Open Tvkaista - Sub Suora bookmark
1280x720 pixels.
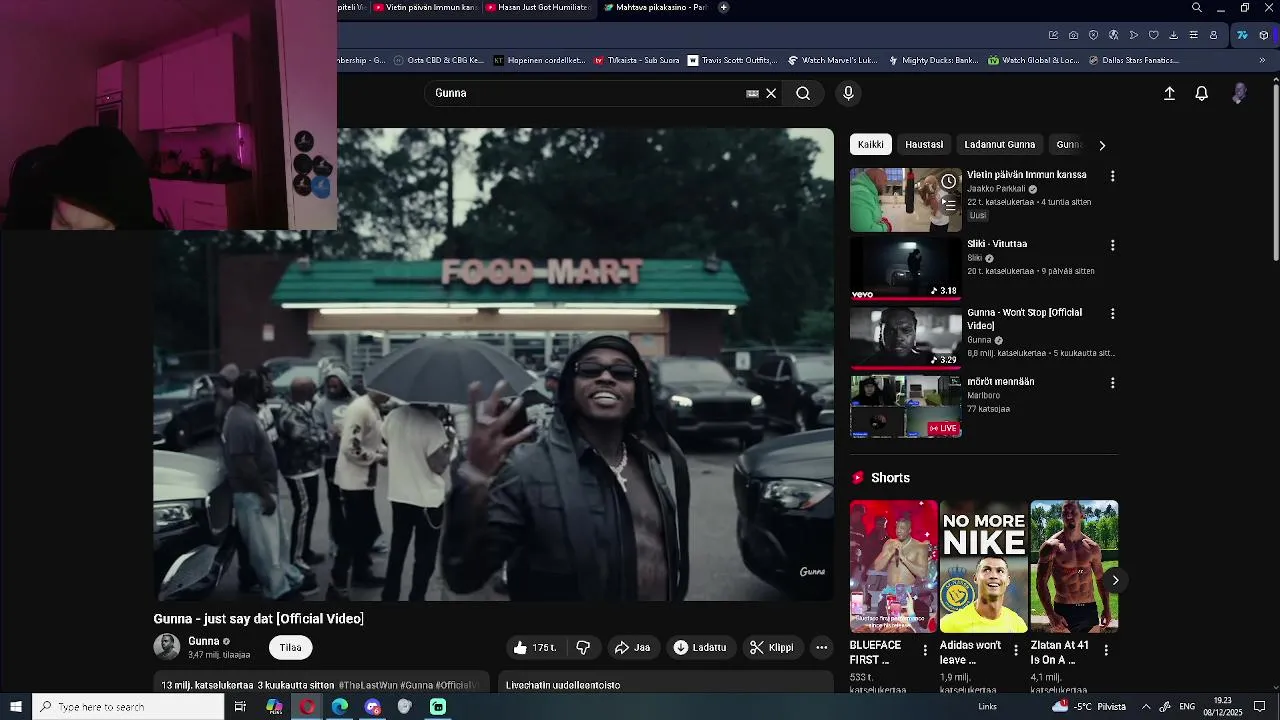637,60
